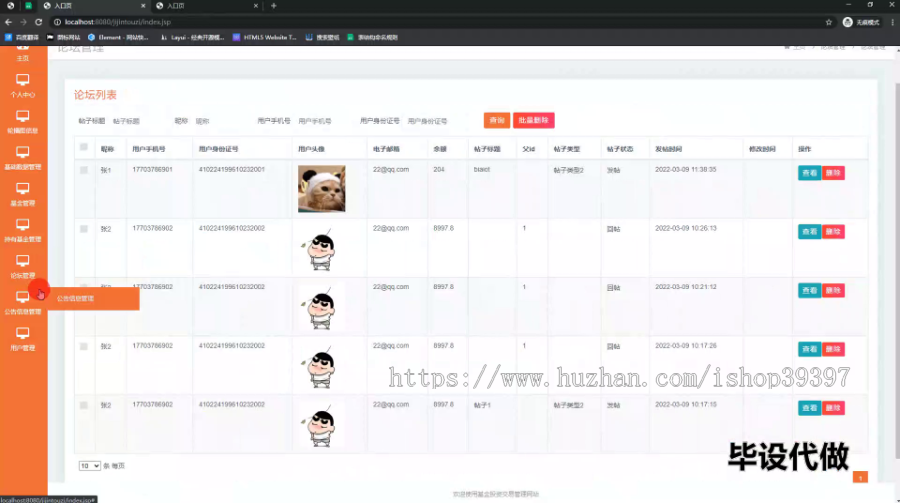Bookmark this page with star icon
Screen dimensions: 900x503
[x=828, y=22]
